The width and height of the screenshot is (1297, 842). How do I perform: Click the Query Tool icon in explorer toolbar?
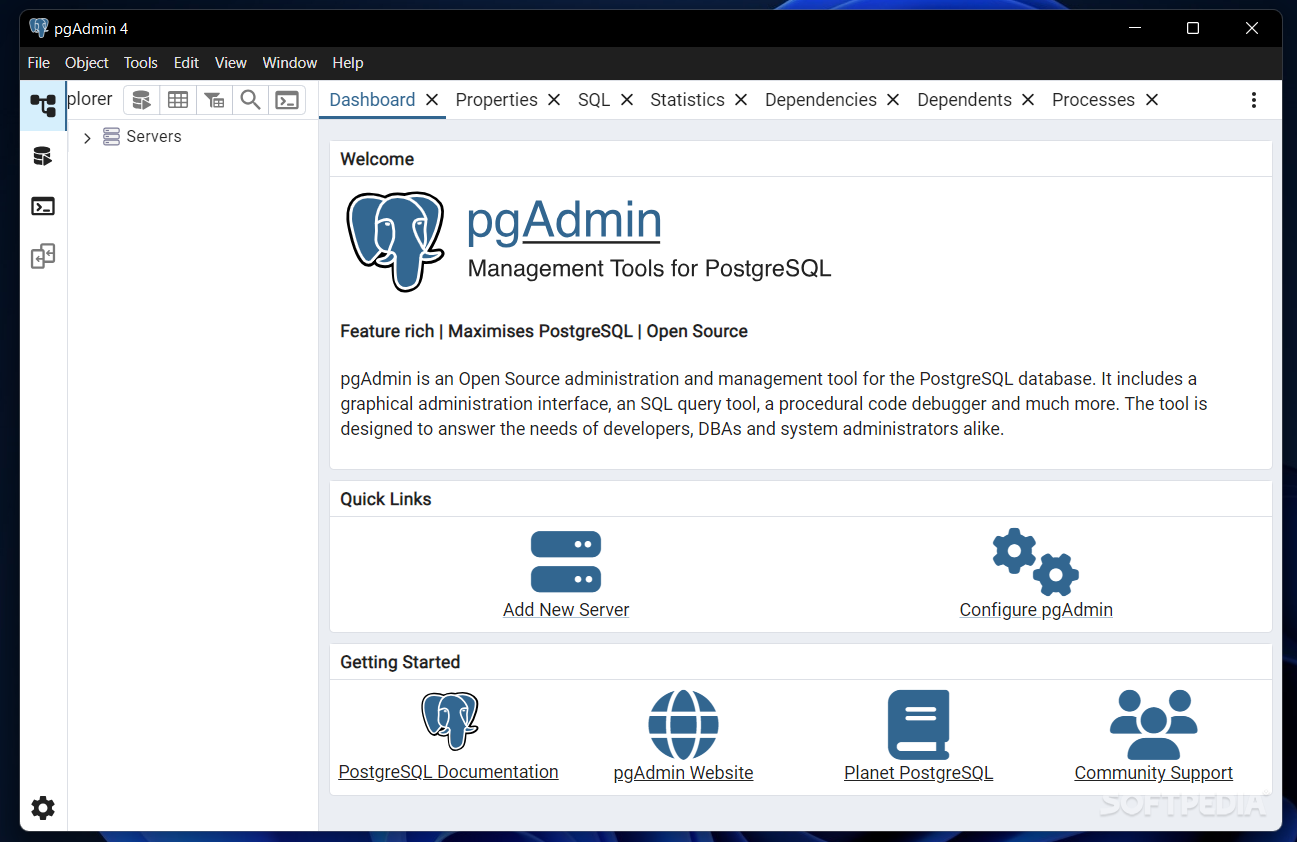pyautogui.click(x=142, y=100)
